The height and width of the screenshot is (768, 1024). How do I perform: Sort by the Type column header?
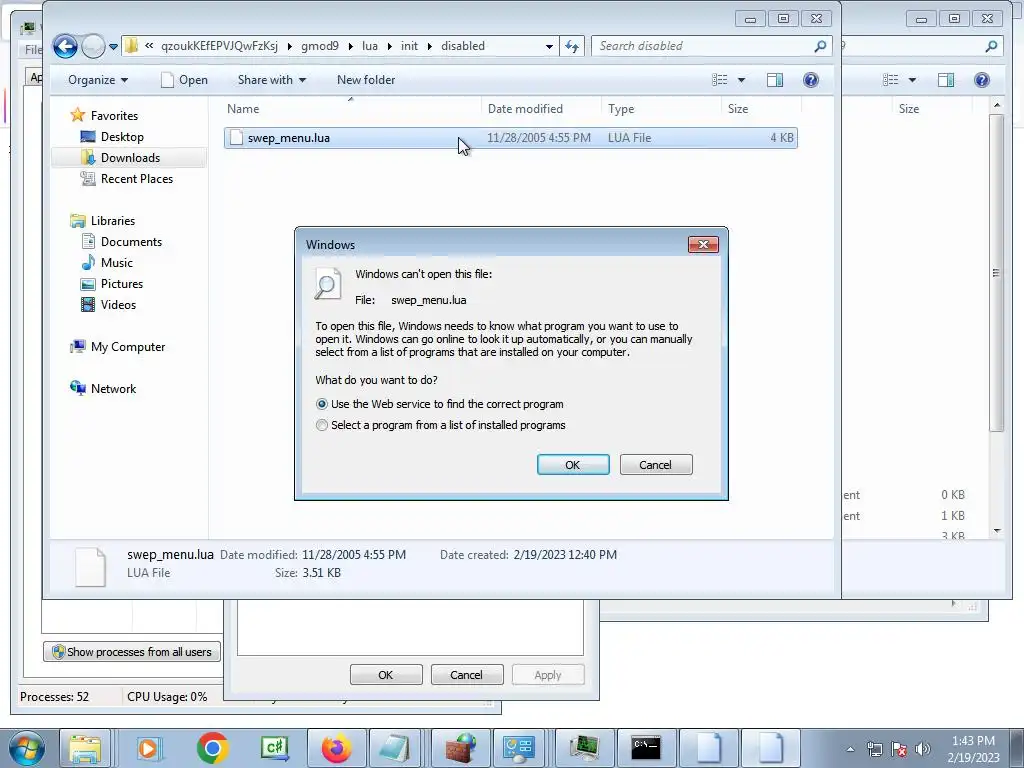(661, 109)
